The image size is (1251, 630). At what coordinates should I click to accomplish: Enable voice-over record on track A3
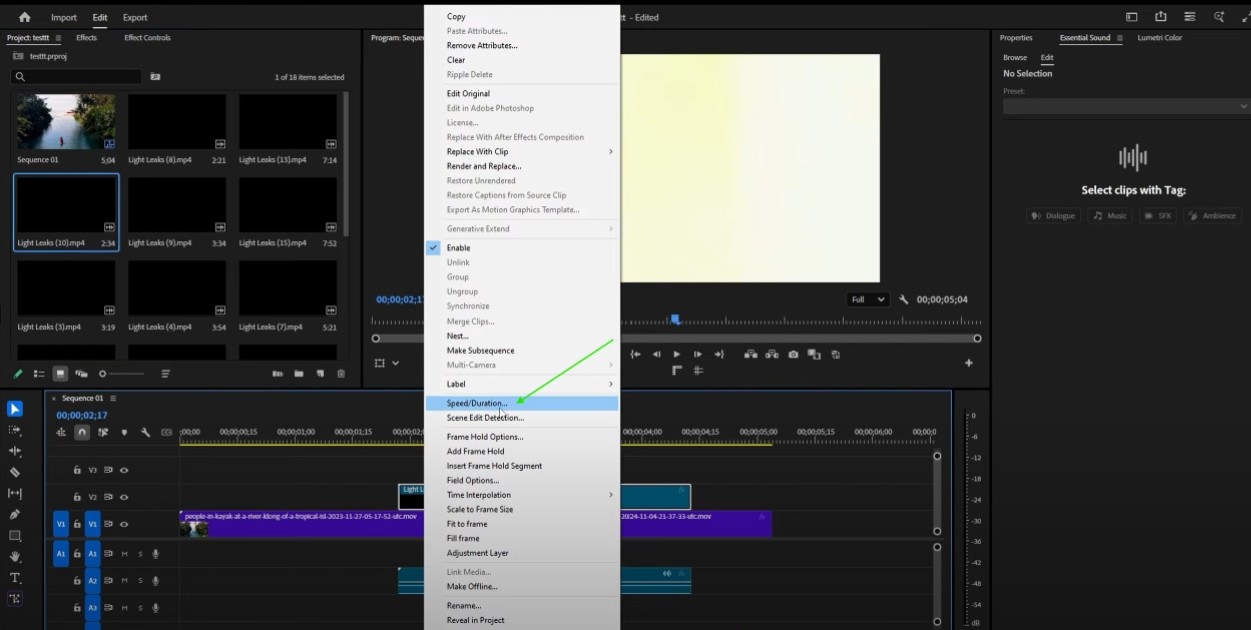(156, 607)
